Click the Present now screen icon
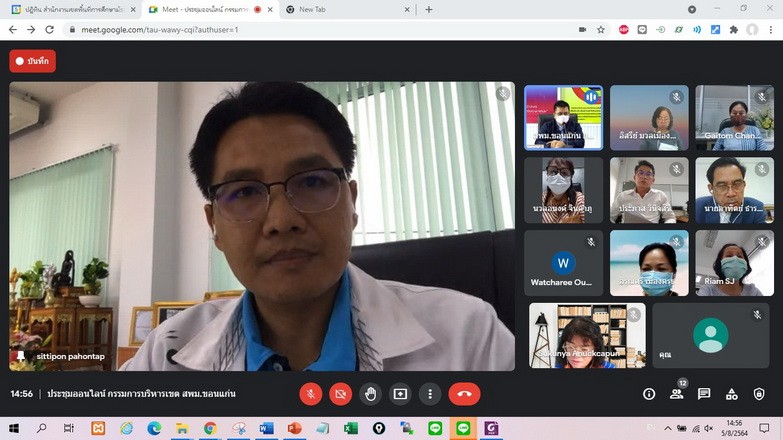Image resolution: width=783 pixels, height=440 pixels. point(400,394)
